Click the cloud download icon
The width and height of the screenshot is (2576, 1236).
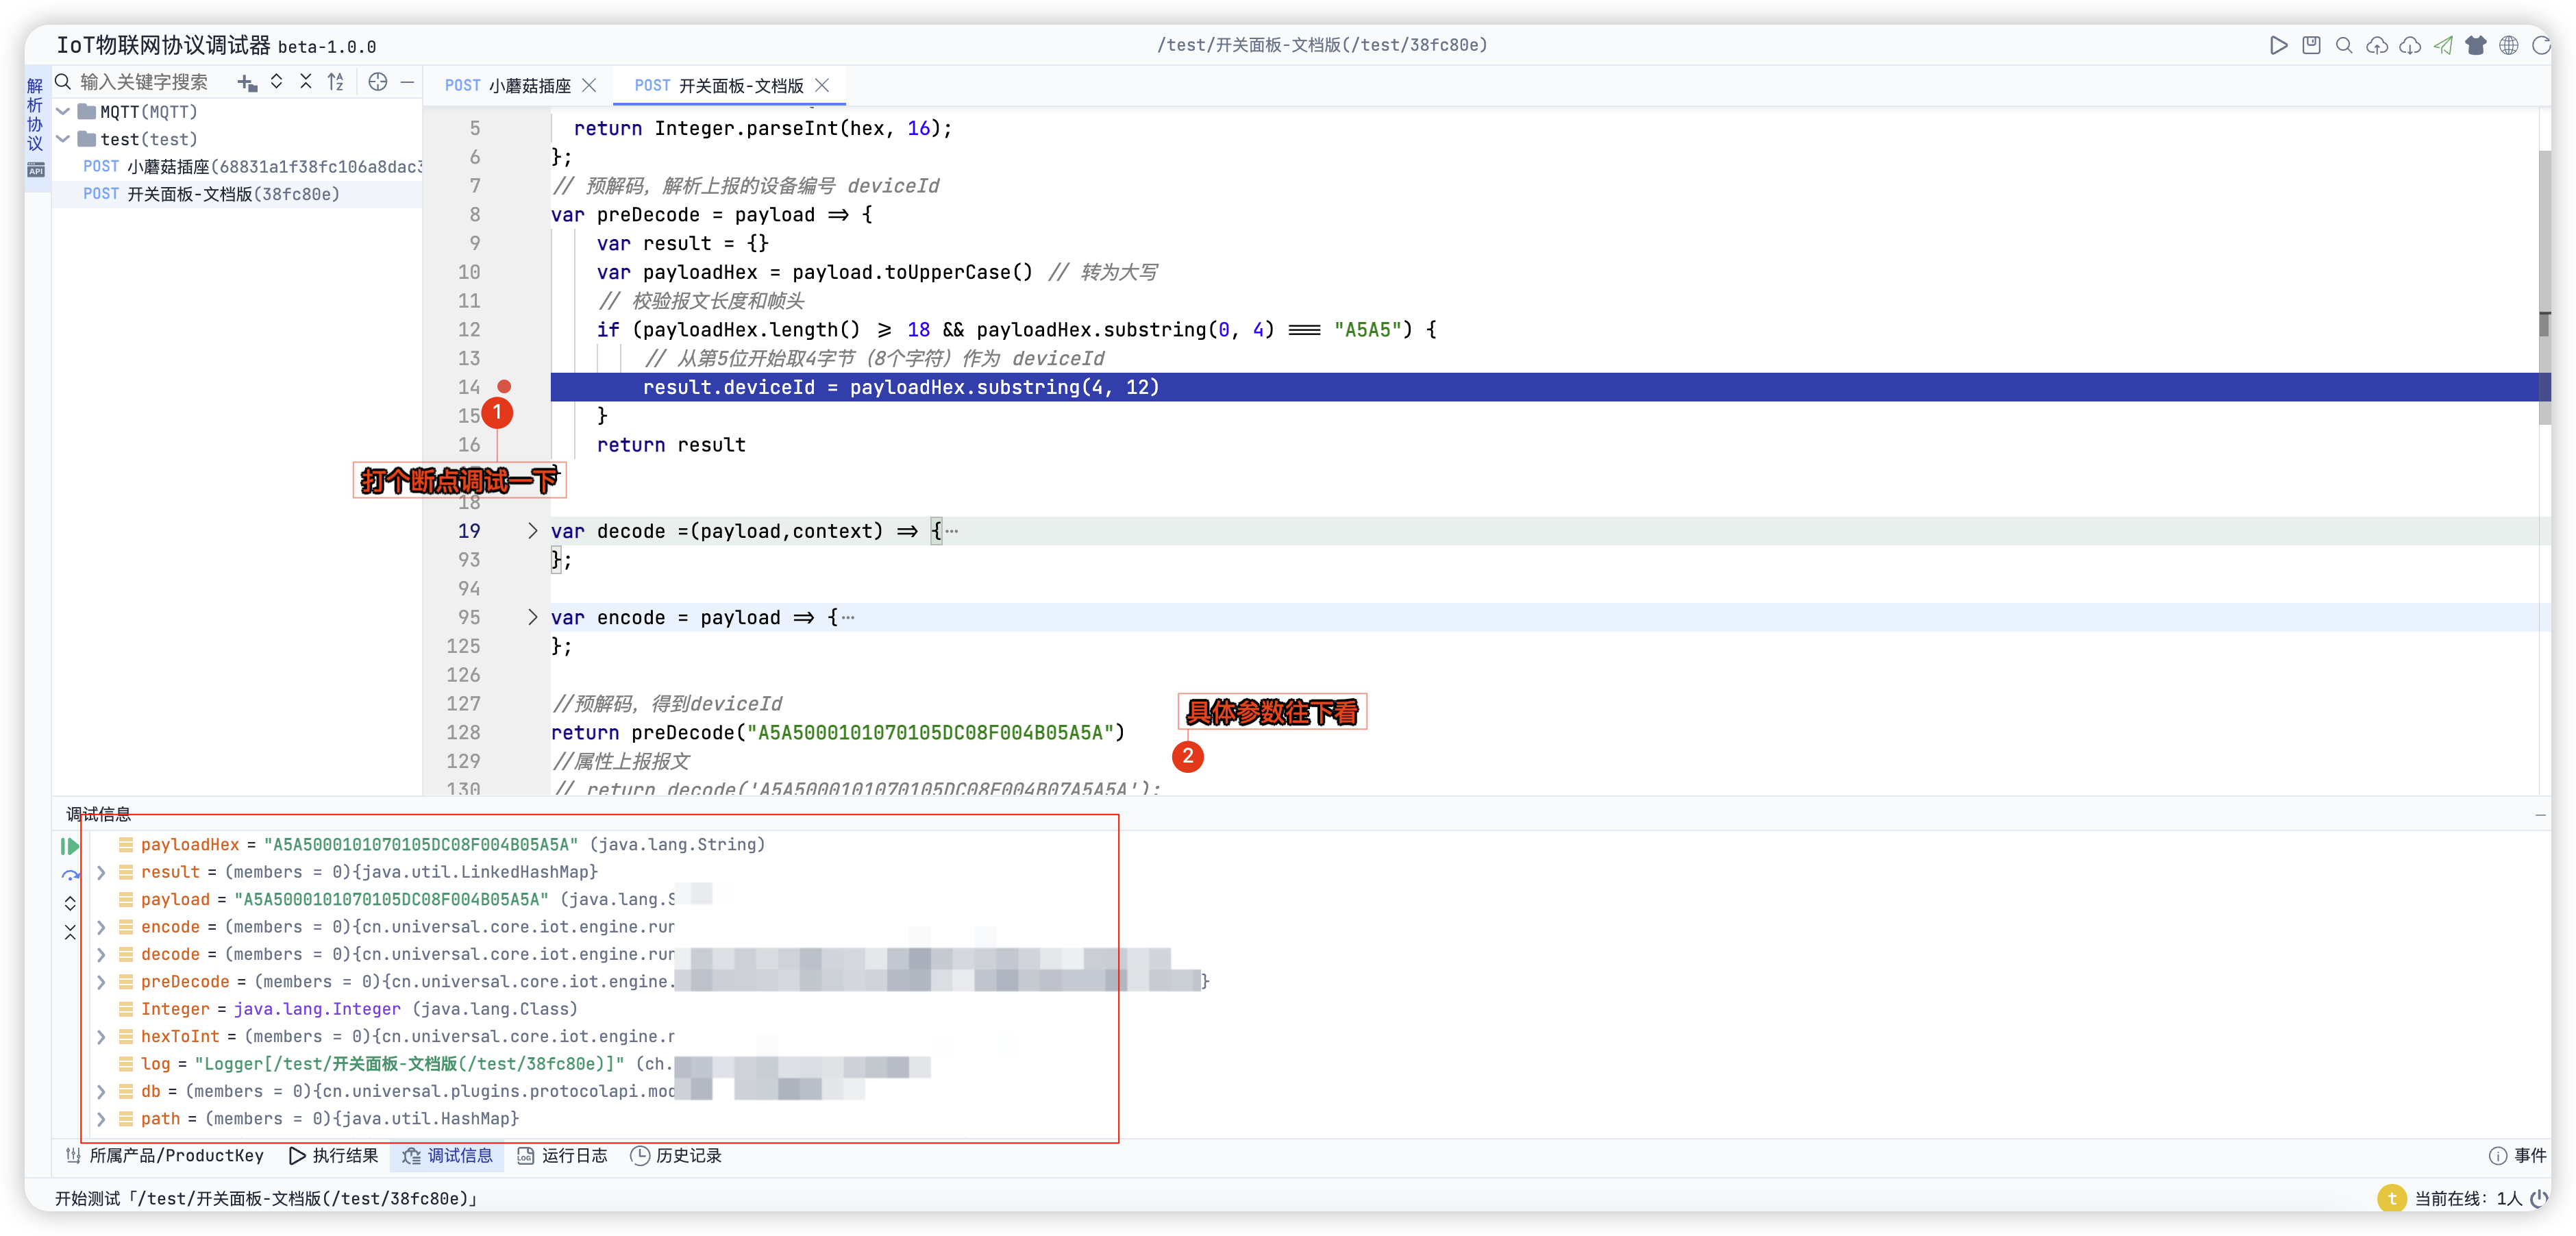point(2410,45)
